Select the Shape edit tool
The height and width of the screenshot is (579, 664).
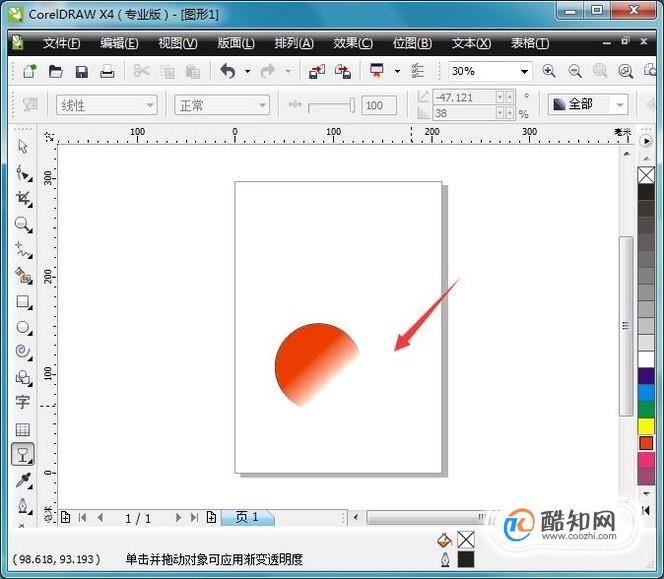23,173
